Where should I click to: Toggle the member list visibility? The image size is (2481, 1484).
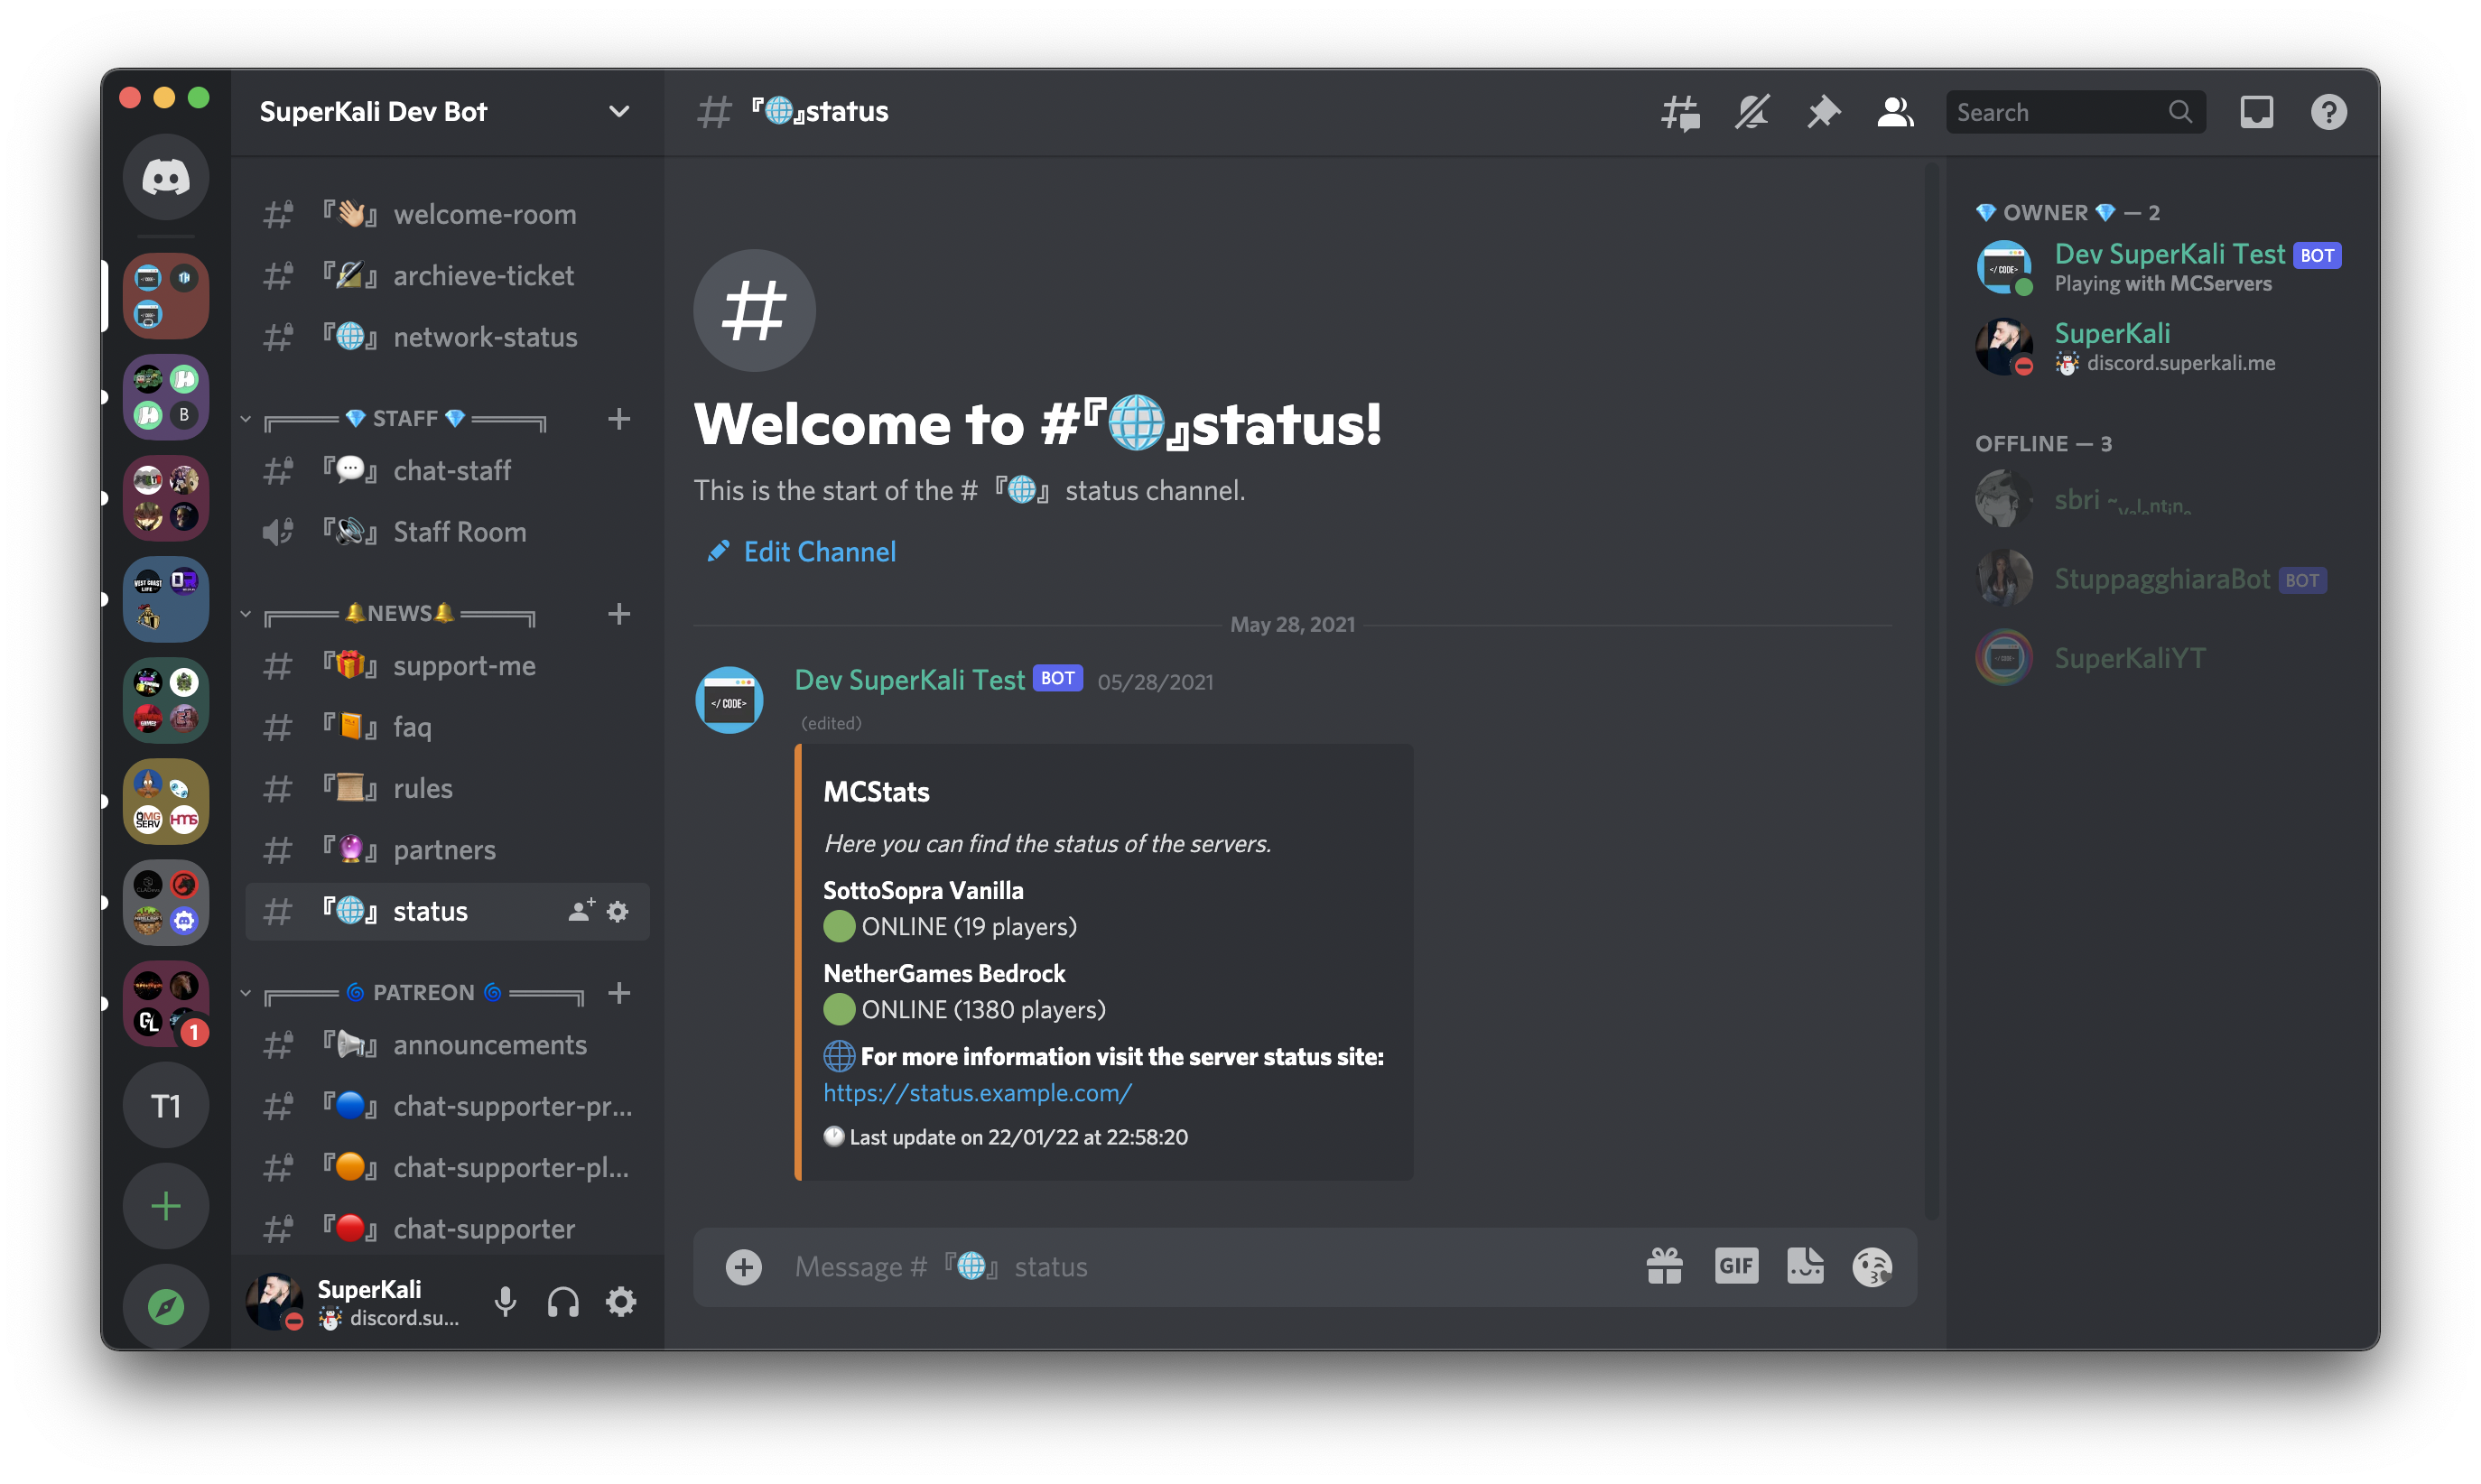point(1895,112)
